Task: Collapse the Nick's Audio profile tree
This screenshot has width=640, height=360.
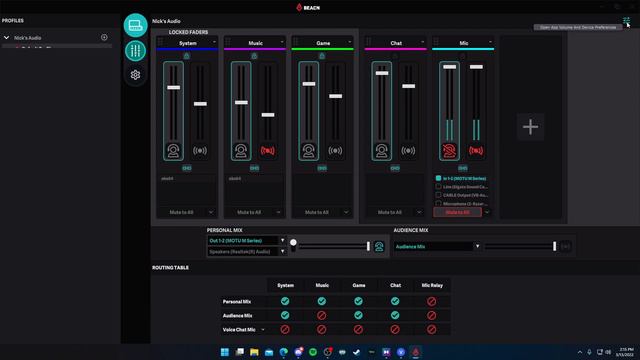Action: coord(6,38)
